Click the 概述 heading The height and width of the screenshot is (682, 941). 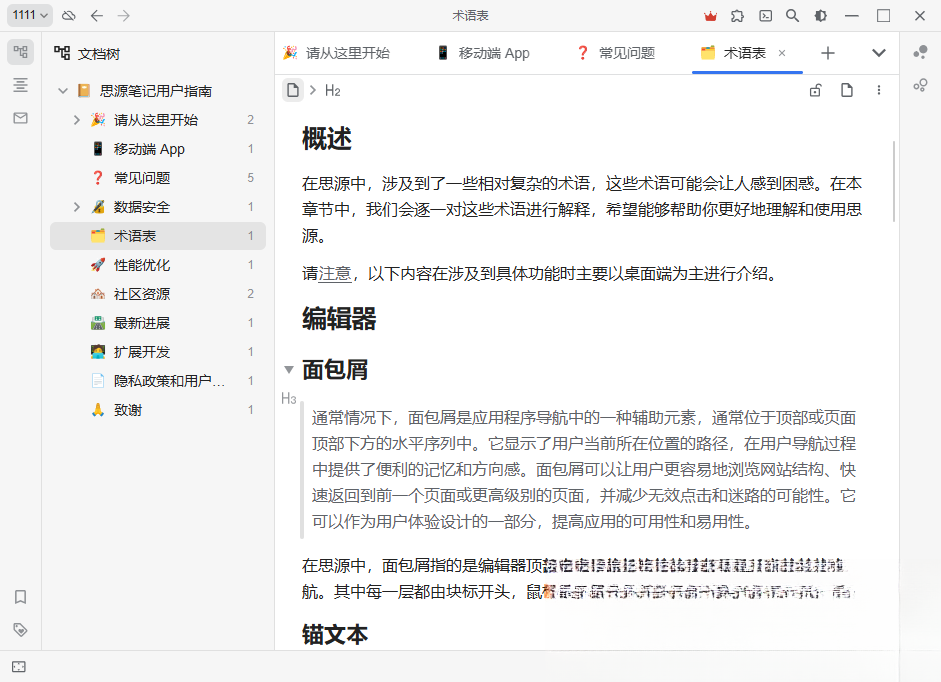point(326,139)
